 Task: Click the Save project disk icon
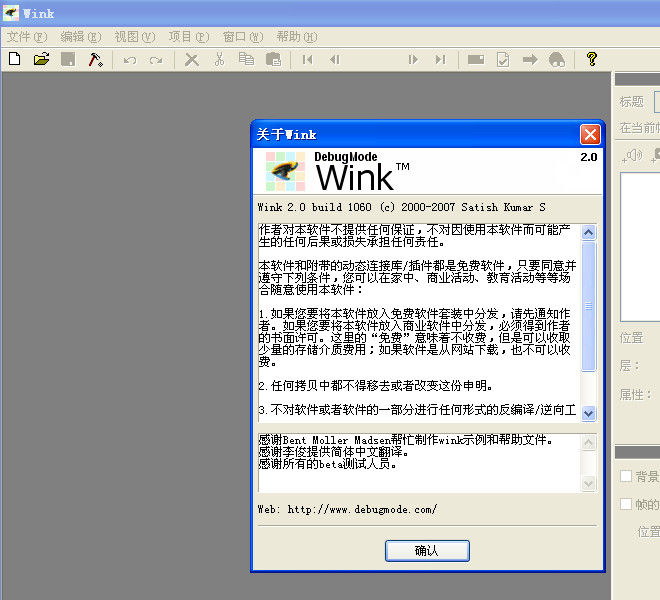pyautogui.click(x=68, y=59)
